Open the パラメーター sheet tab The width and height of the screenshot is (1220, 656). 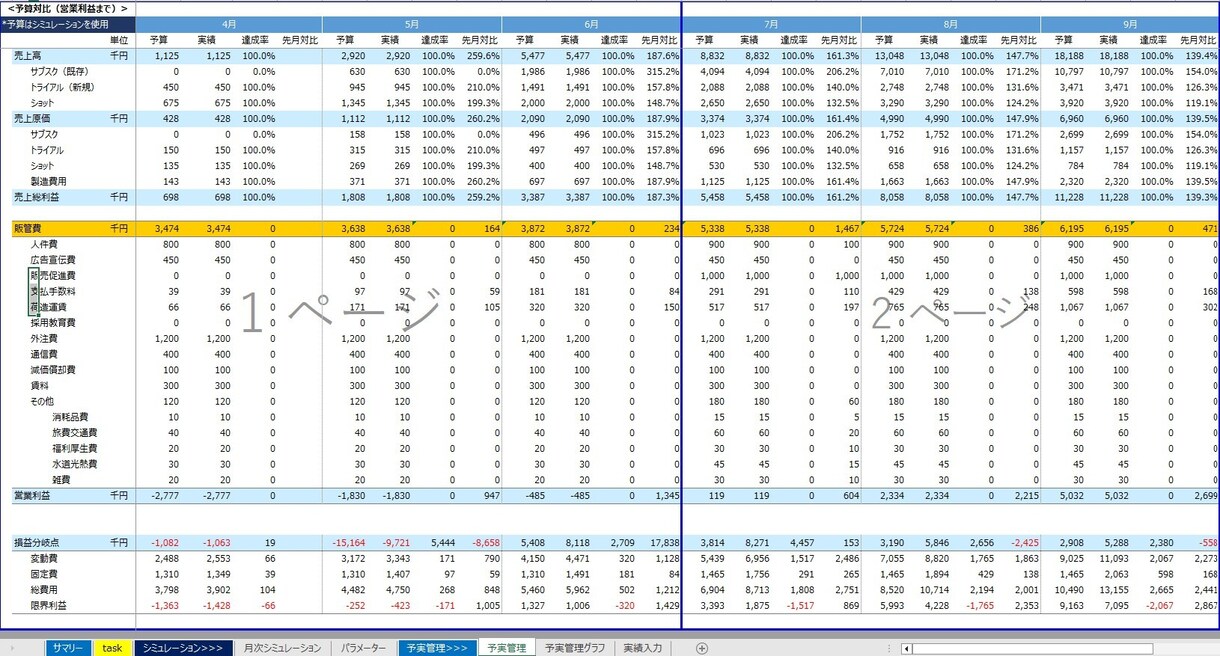[x=363, y=648]
